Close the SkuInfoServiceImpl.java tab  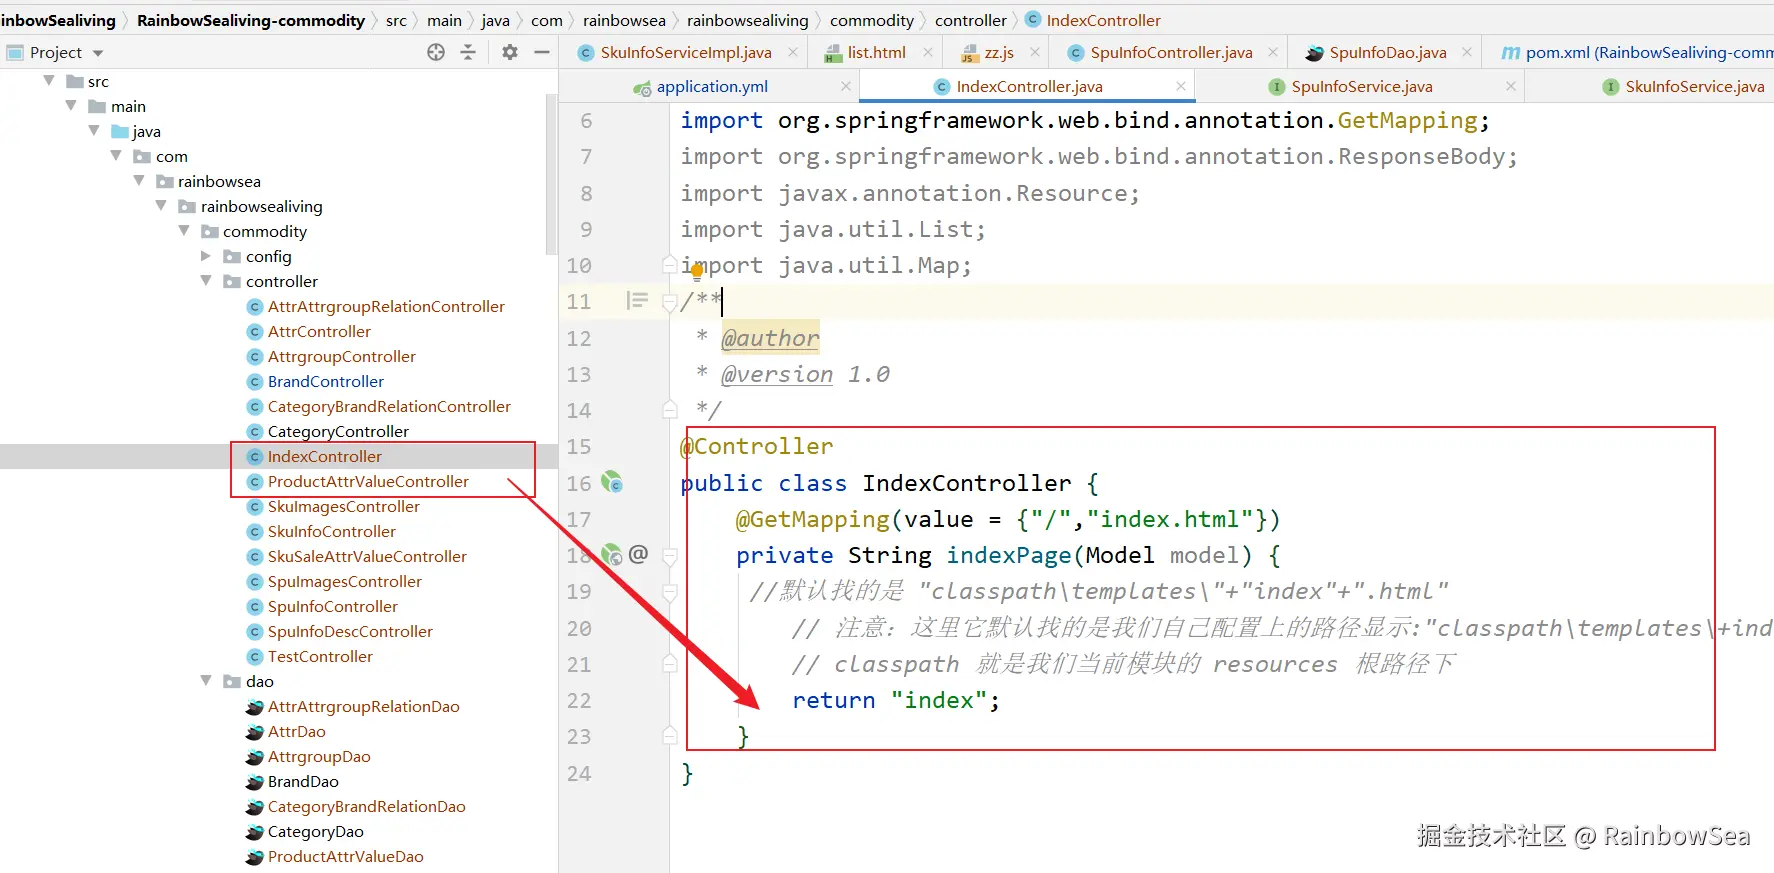coord(793,52)
